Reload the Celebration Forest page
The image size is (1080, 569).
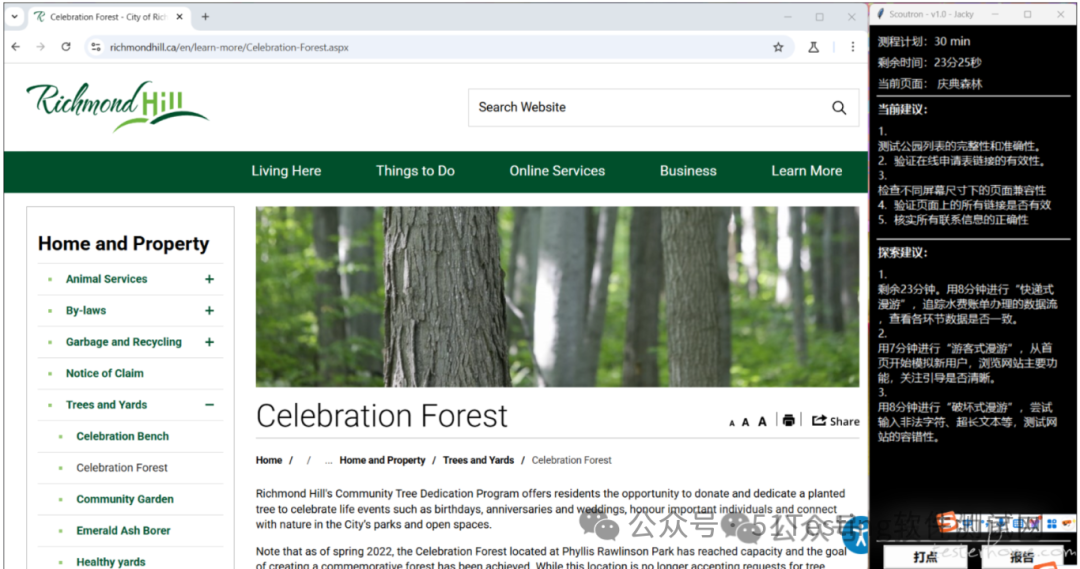click(x=66, y=47)
